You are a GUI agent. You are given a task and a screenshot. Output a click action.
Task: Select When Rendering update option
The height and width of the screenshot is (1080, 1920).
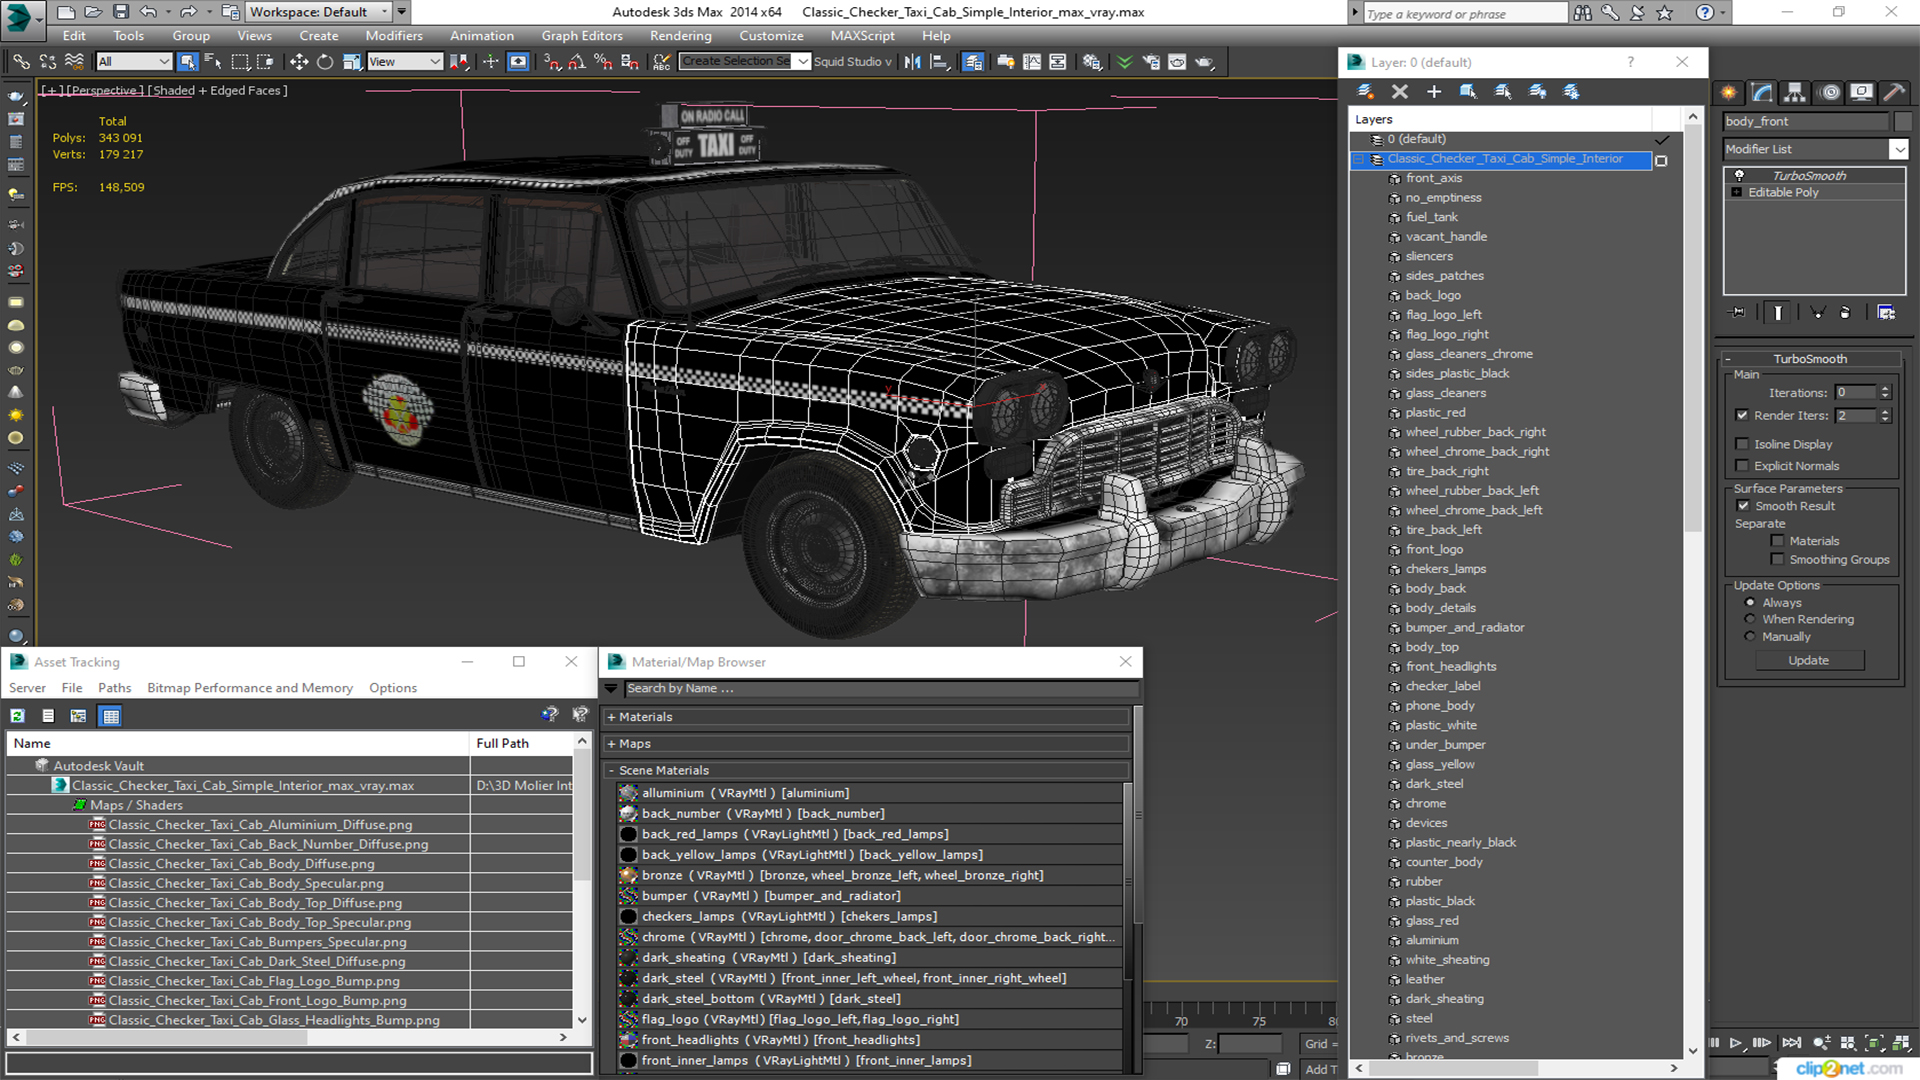(1750, 619)
